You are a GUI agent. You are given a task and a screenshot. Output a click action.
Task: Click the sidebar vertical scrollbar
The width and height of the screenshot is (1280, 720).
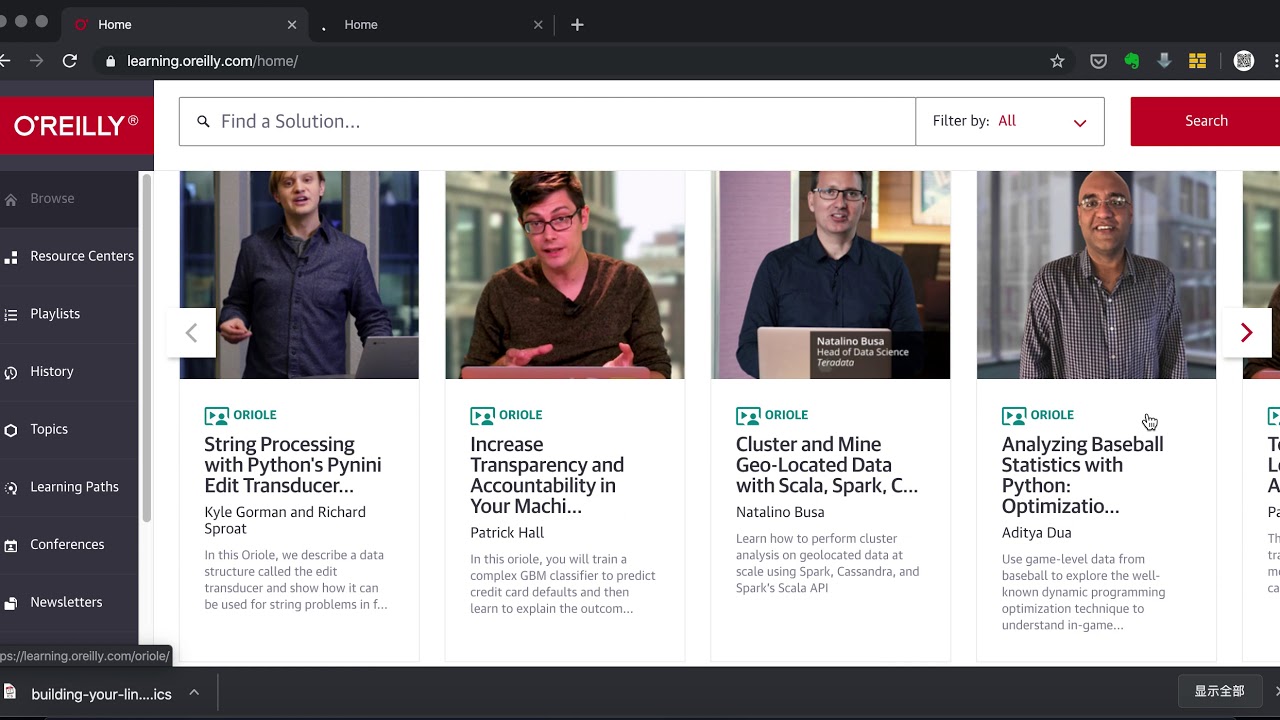[146, 347]
